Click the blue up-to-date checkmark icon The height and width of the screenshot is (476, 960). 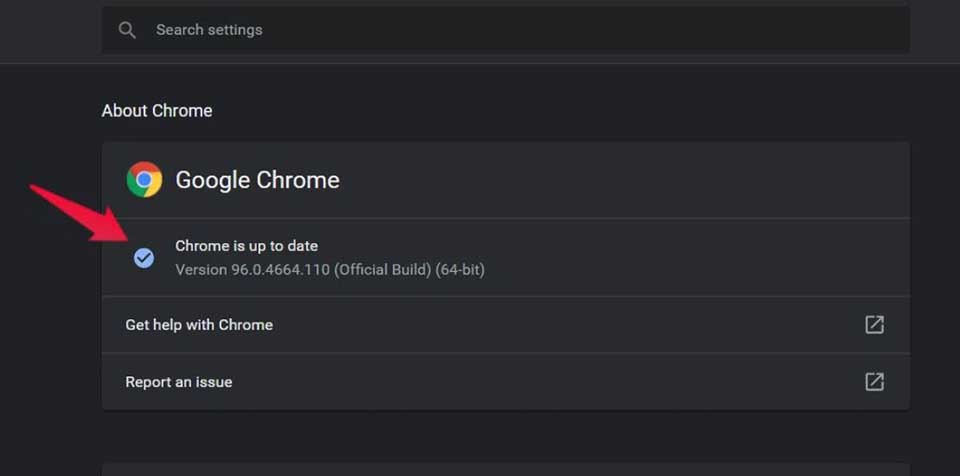point(144,258)
